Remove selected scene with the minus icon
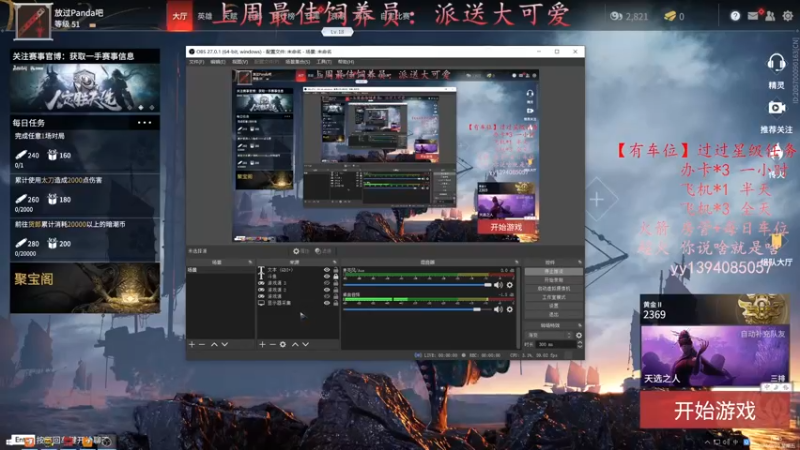The height and width of the screenshot is (450, 800). [202, 344]
